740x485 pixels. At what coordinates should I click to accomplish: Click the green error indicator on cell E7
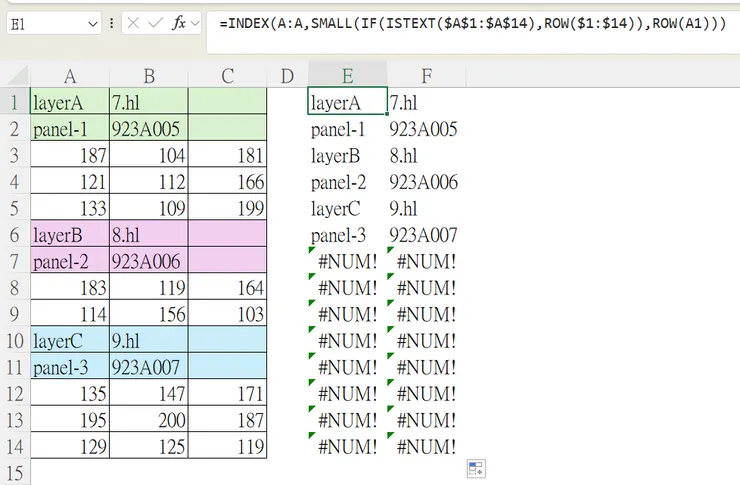[313, 251]
